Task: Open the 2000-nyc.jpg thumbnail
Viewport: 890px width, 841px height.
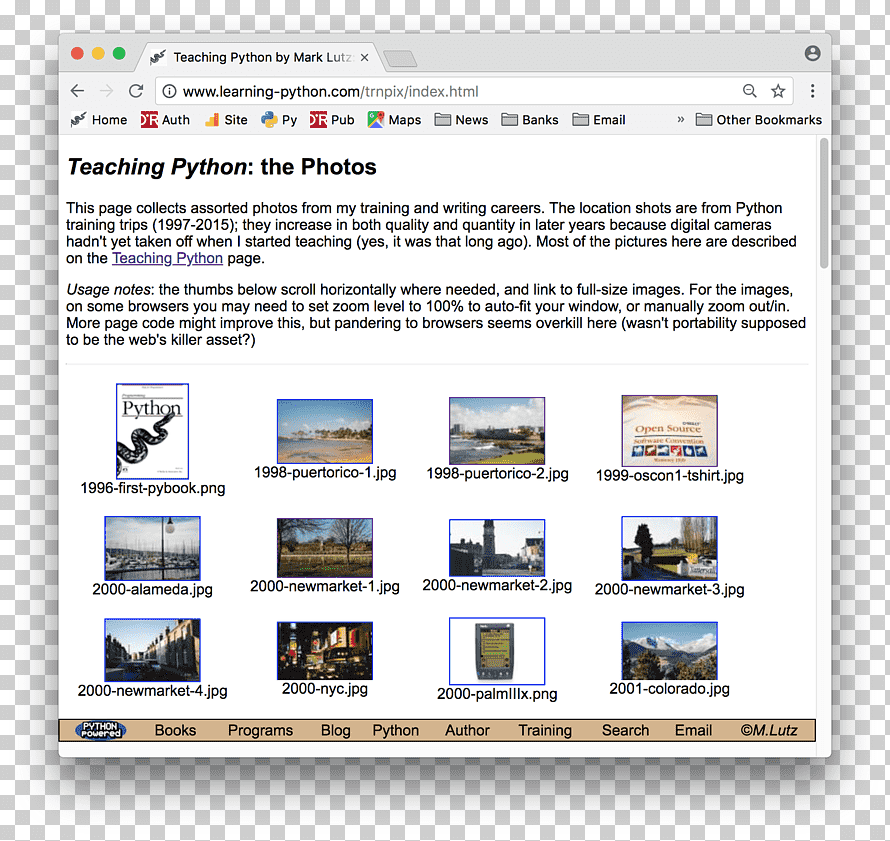Action: 325,650
